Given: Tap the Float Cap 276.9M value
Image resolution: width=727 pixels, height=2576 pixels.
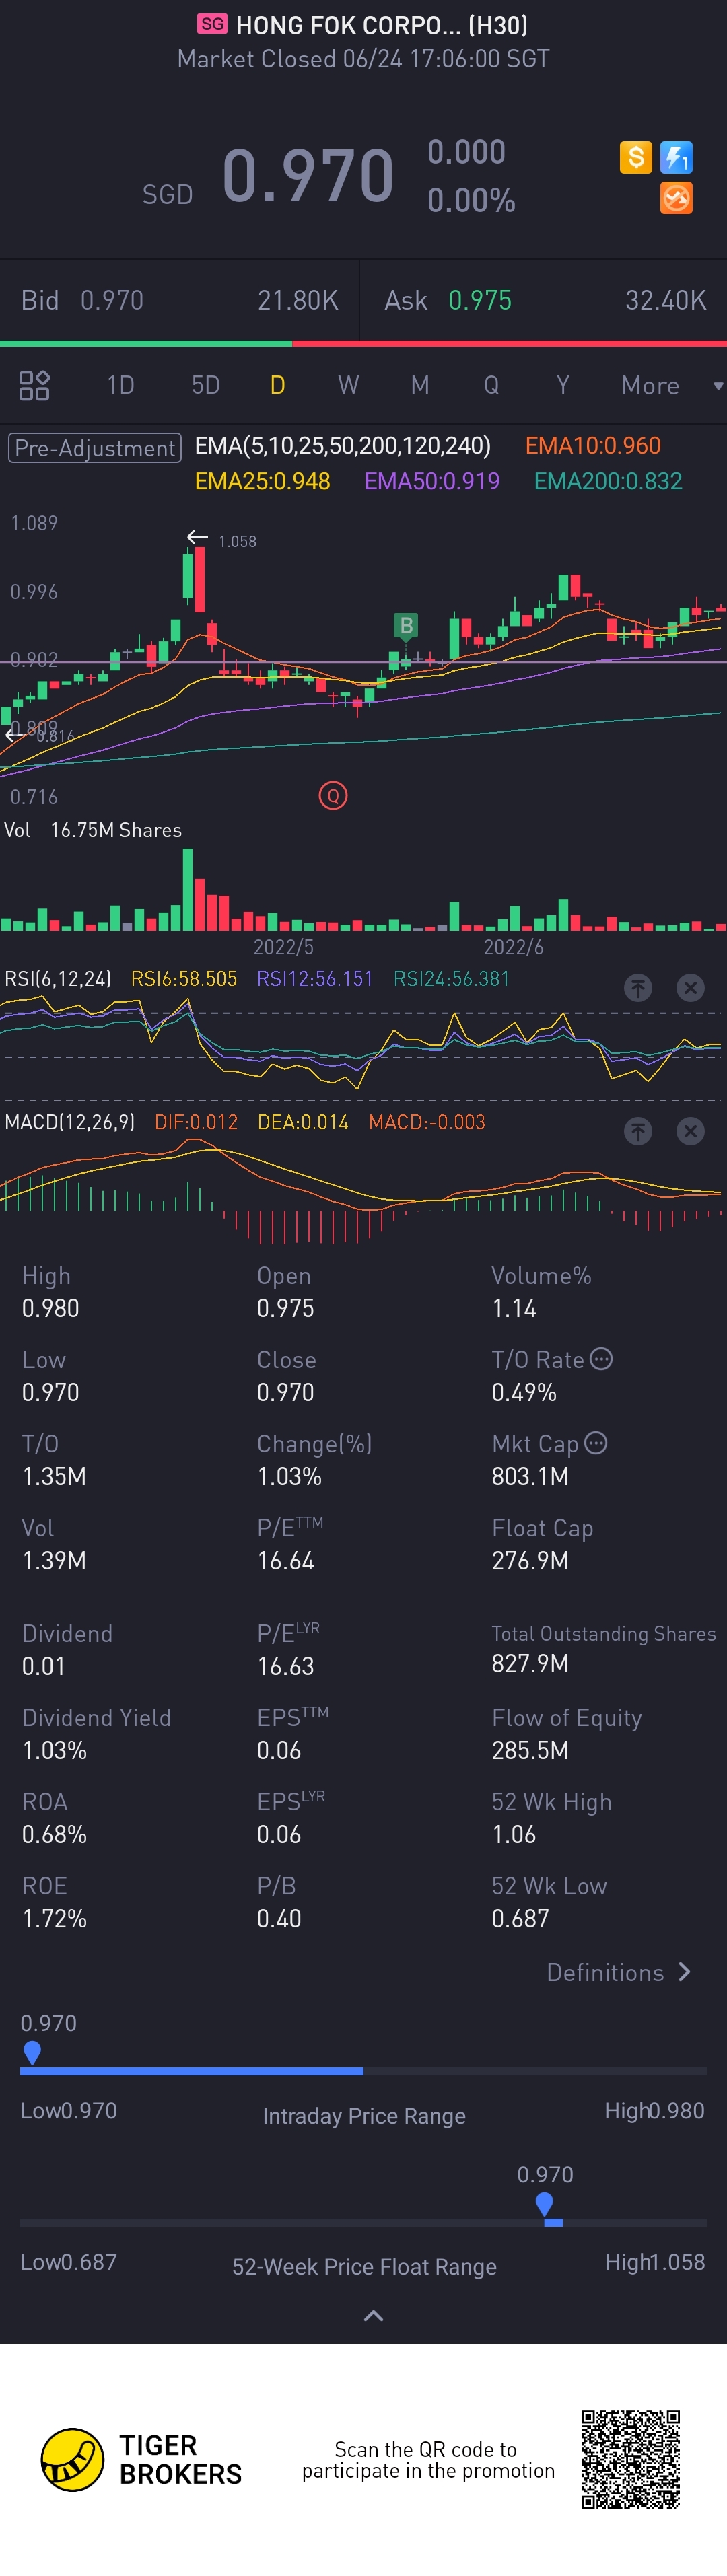Looking at the screenshot, I should point(530,1560).
